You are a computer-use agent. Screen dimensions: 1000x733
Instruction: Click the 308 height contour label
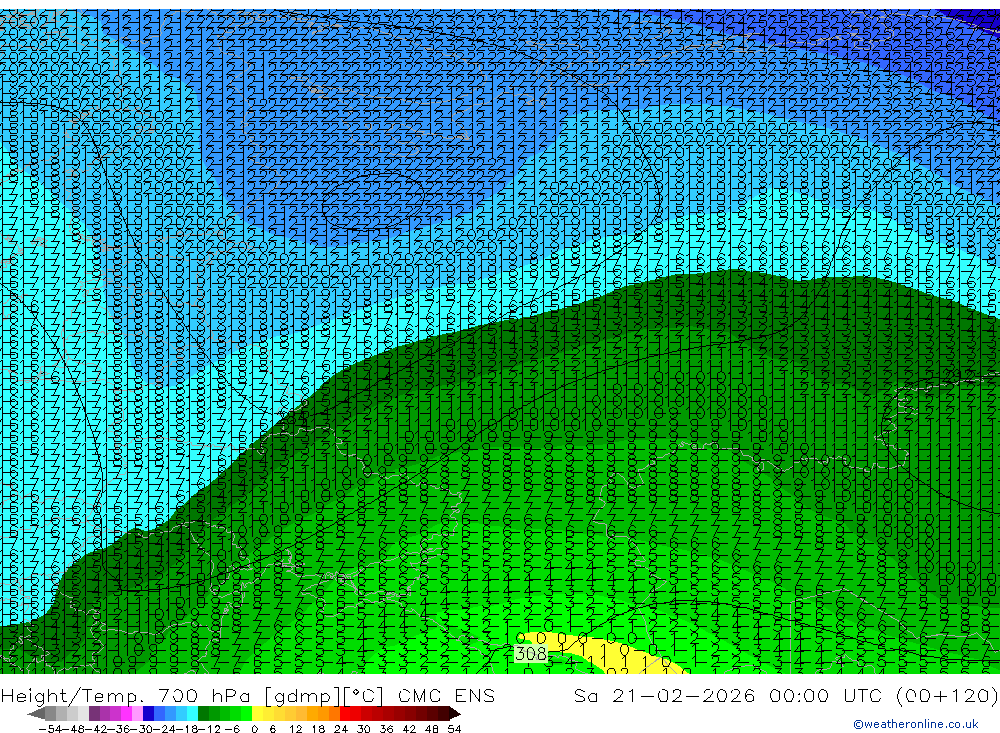click(x=531, y=653)
